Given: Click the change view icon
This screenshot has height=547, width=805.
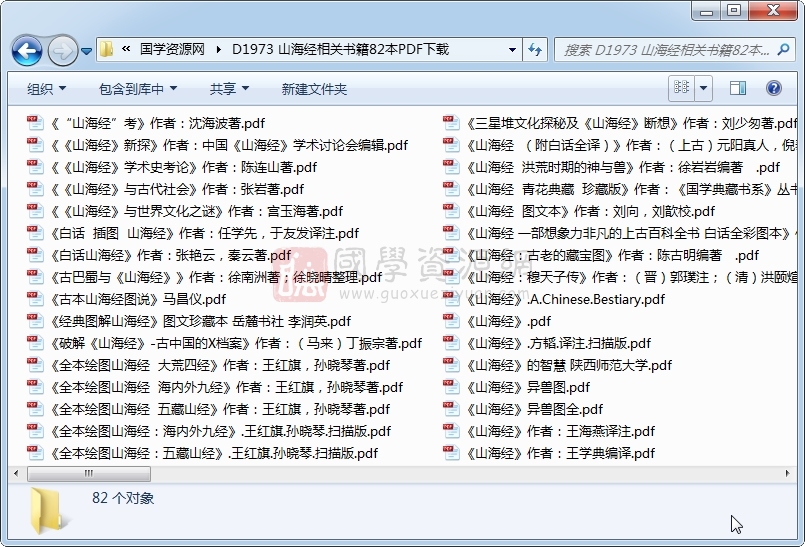Looking at the screenshot, I should pos(682,89).
